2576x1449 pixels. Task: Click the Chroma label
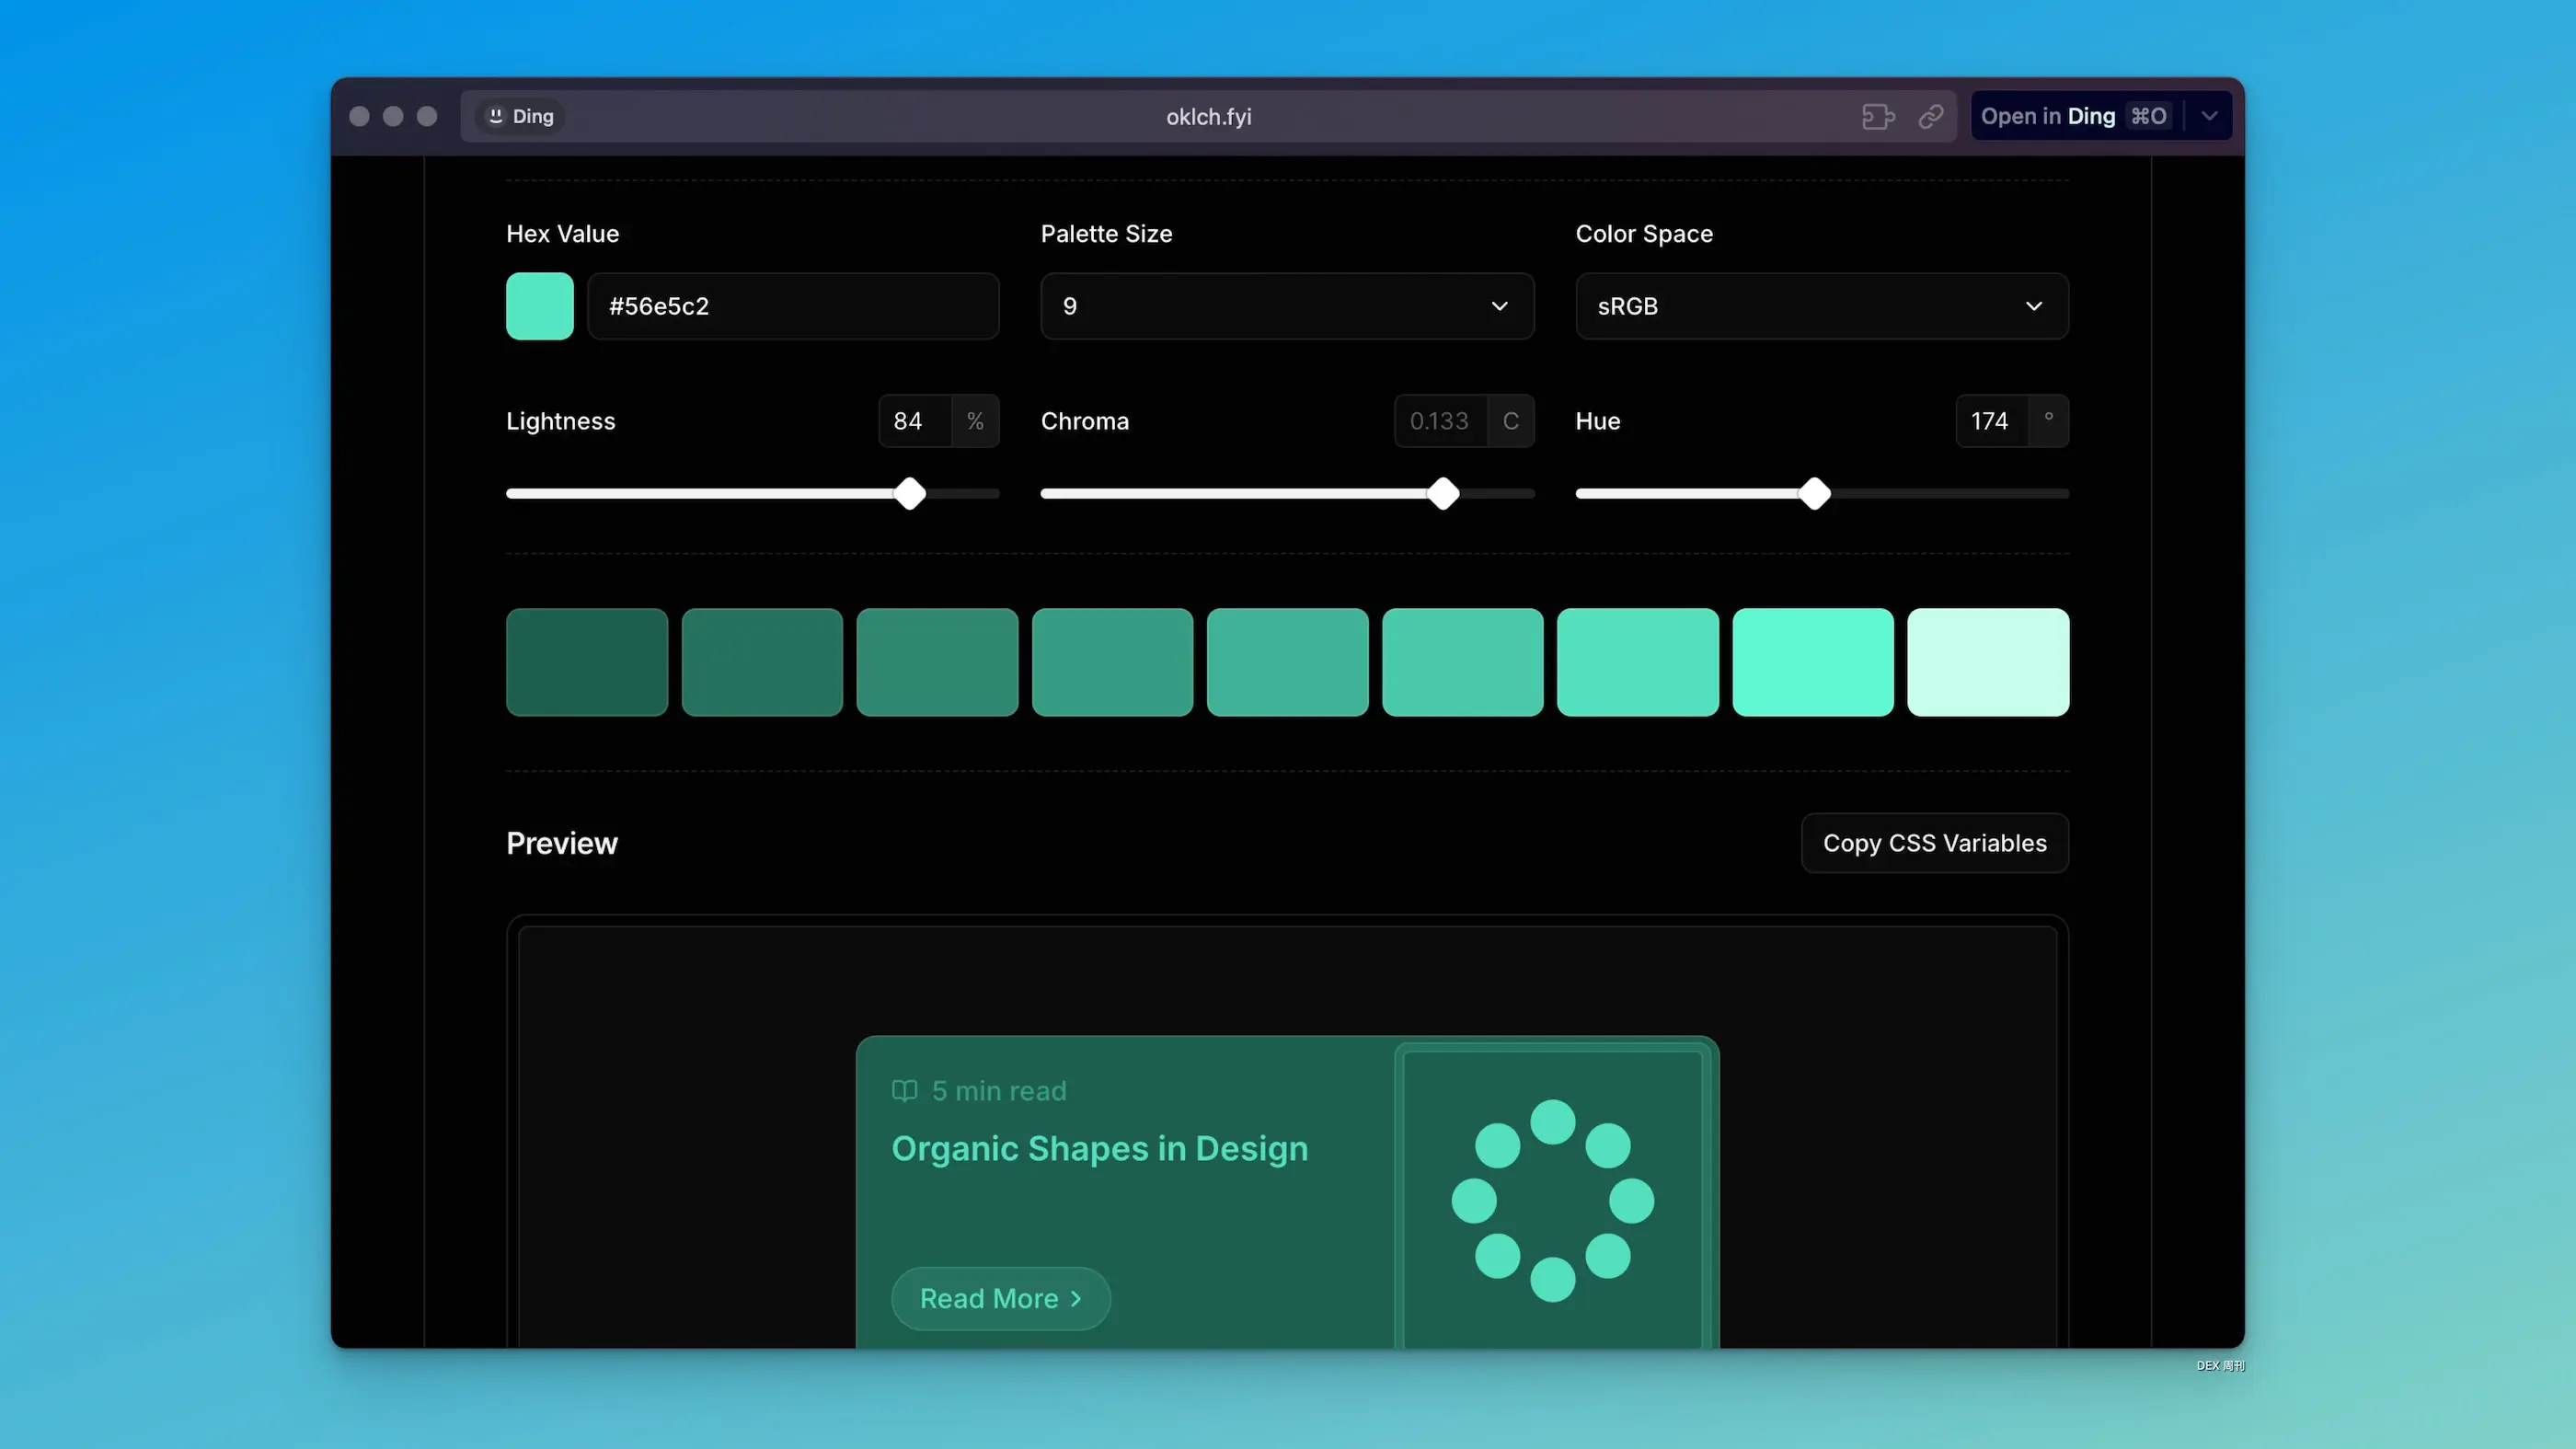pos(1085,421)
